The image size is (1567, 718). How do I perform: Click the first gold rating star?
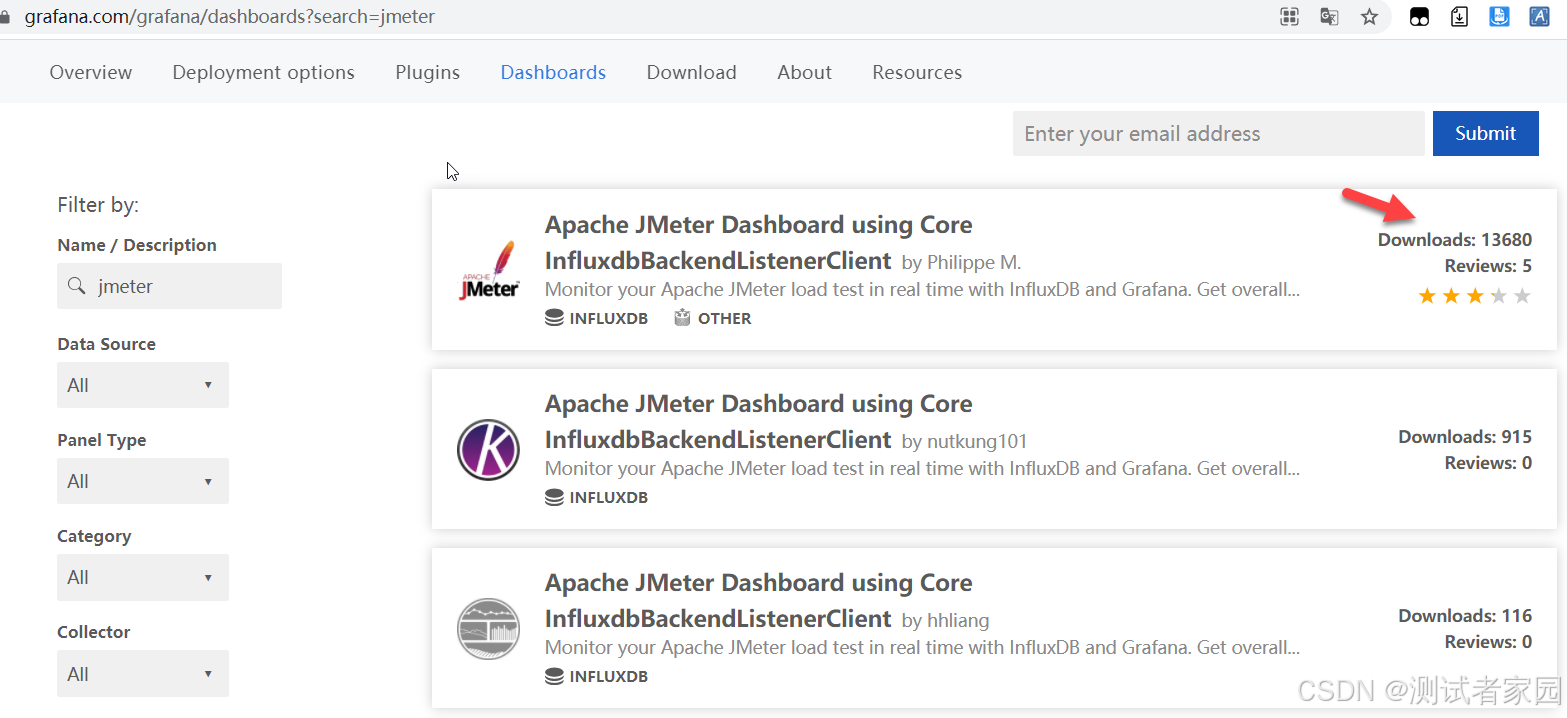pyautogui.click(x=1427, y=296)
